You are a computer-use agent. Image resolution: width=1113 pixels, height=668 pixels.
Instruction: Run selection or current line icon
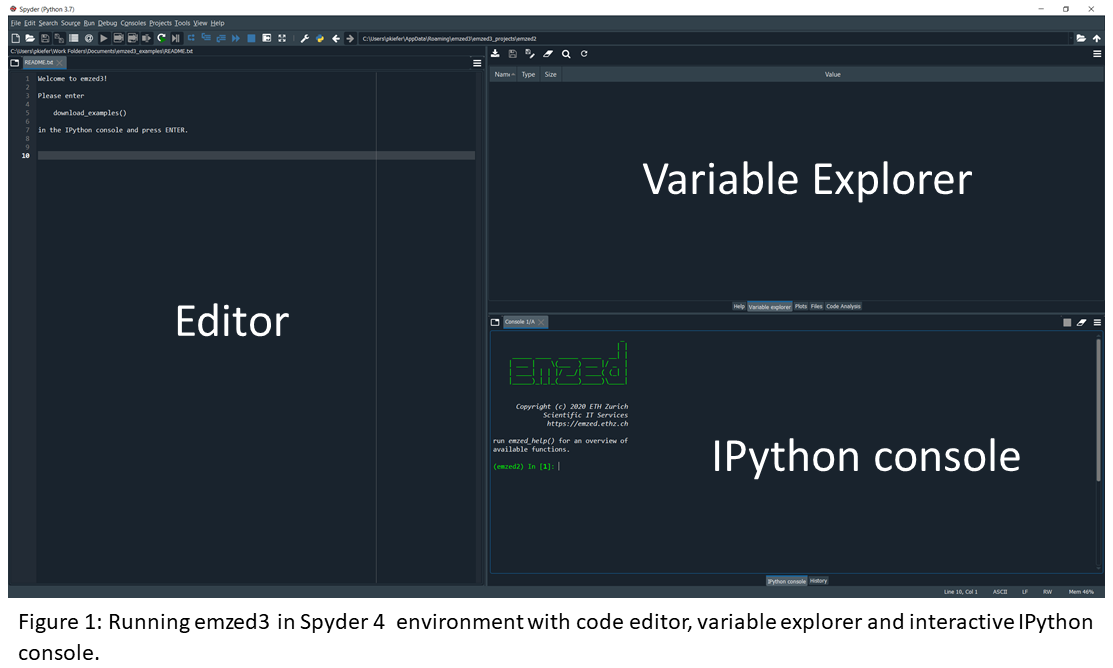tap(147, 38)
